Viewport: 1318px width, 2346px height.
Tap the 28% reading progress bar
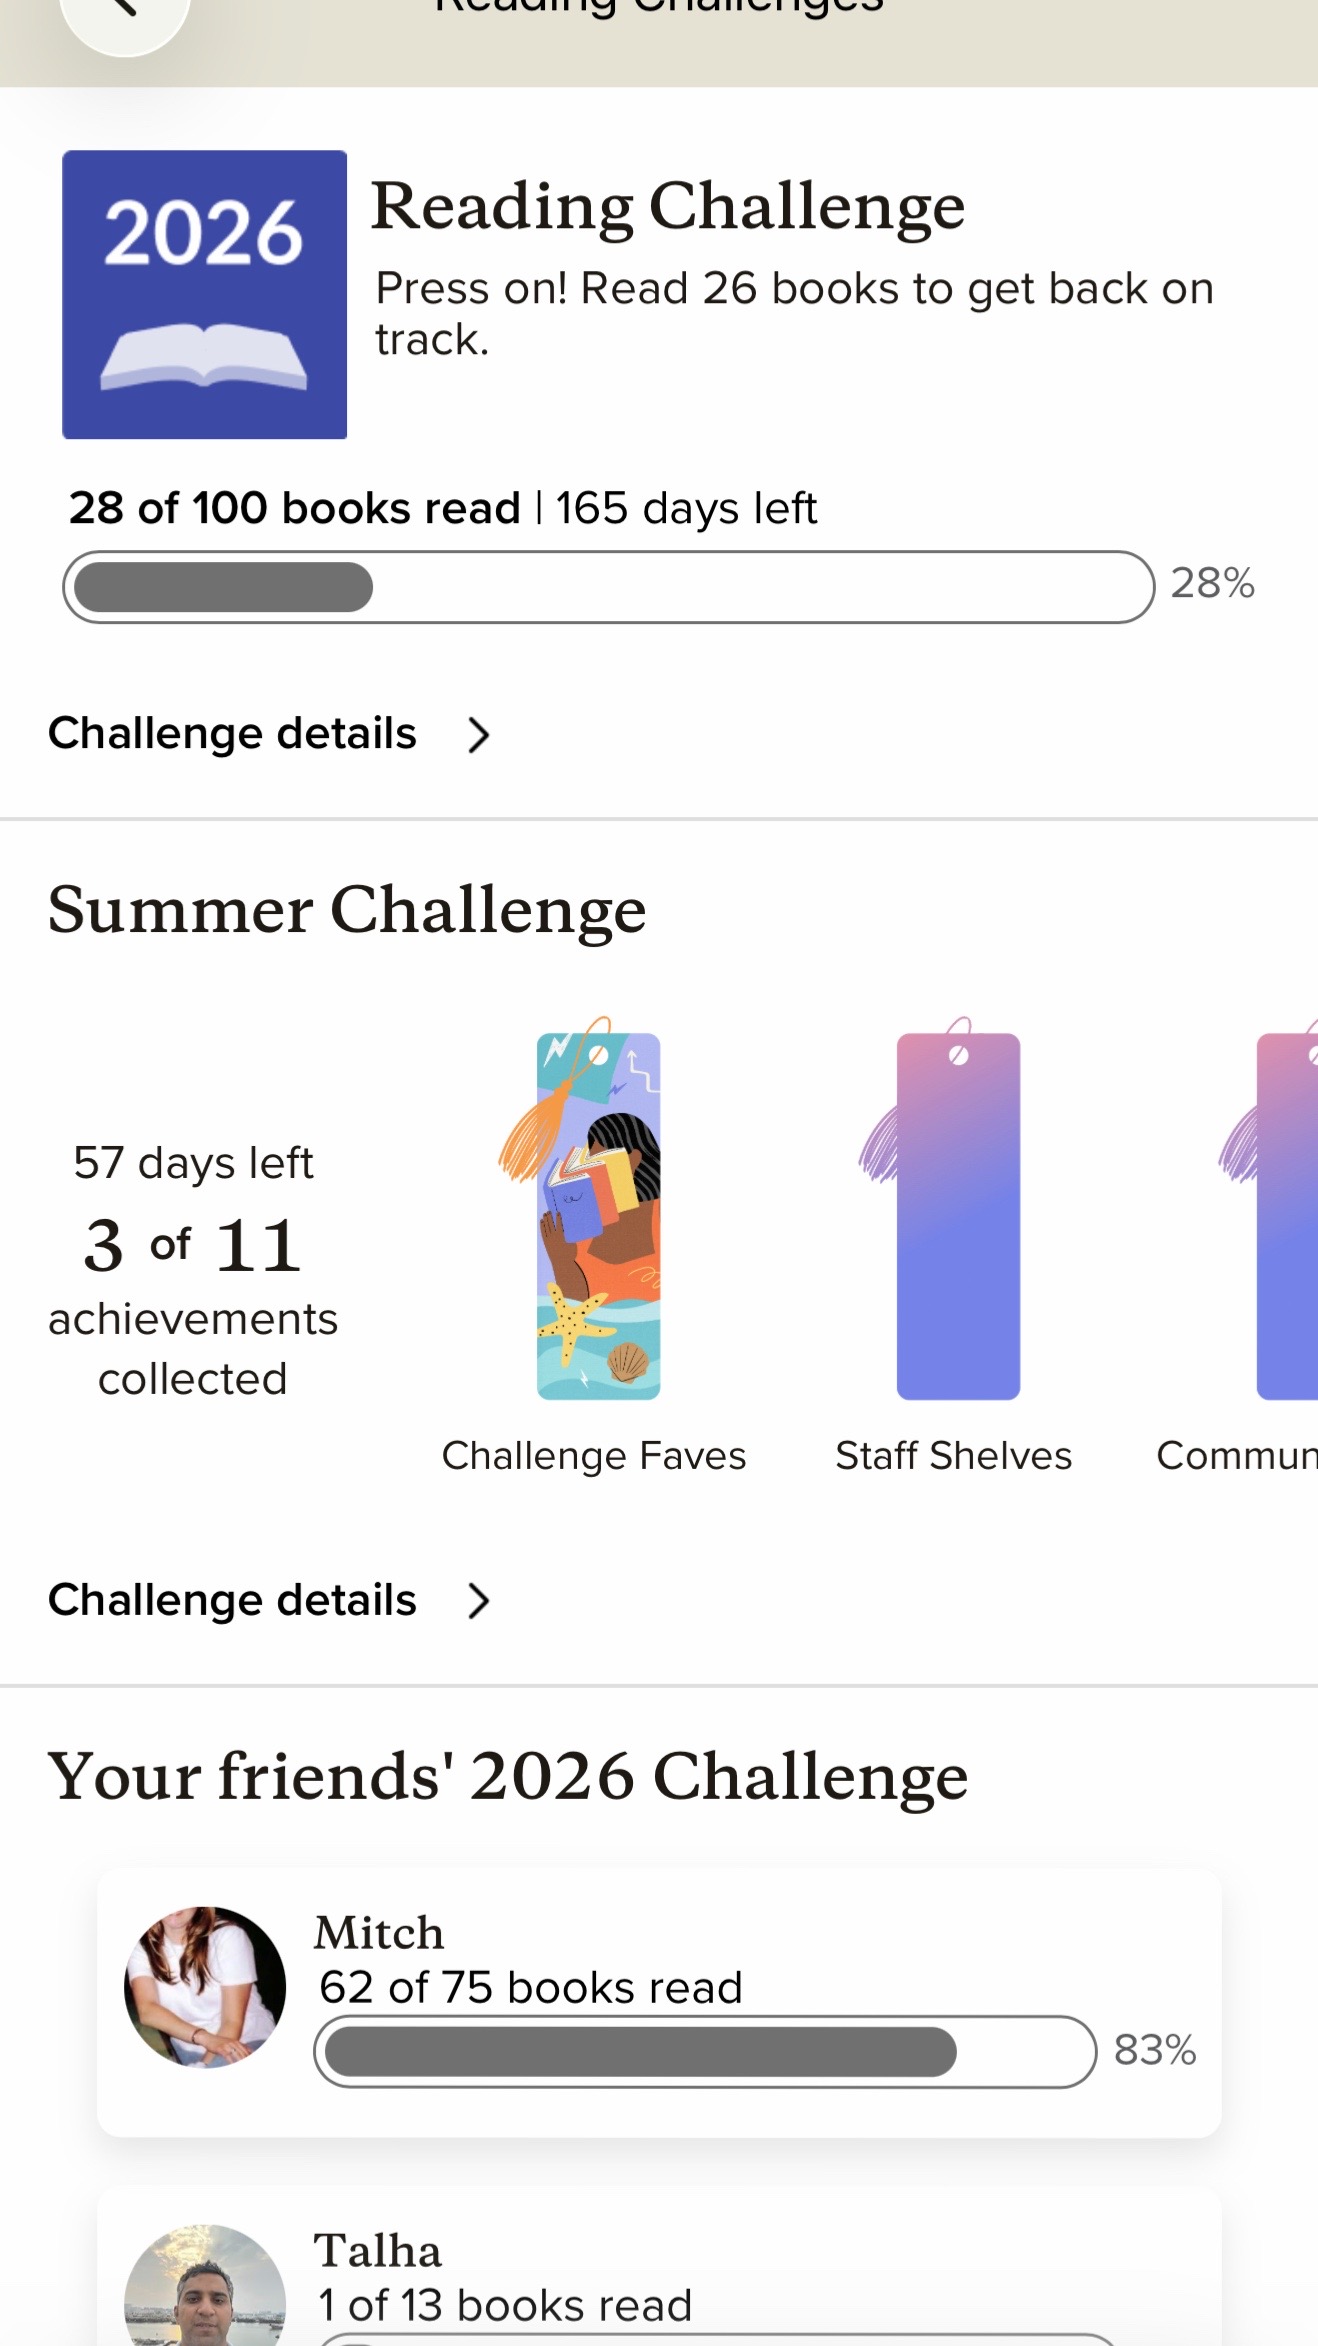609,587
